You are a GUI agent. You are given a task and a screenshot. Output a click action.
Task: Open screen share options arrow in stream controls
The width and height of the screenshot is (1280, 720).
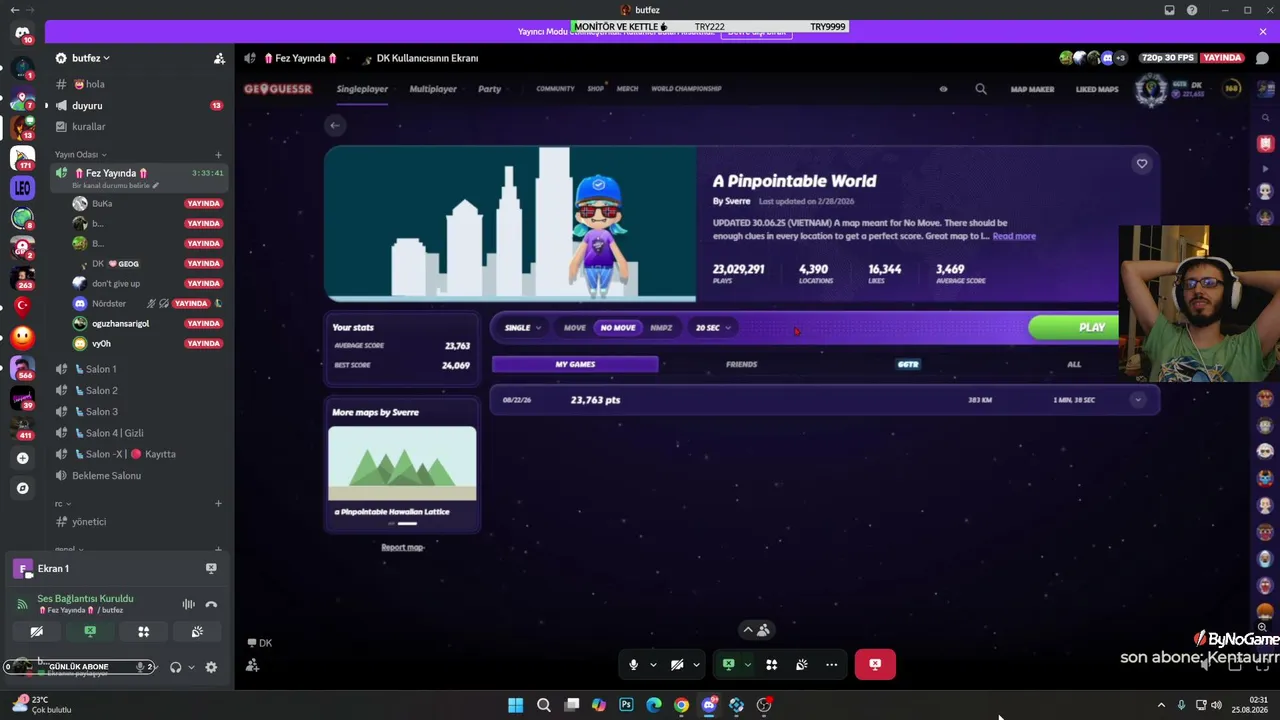tap(747, 665)
